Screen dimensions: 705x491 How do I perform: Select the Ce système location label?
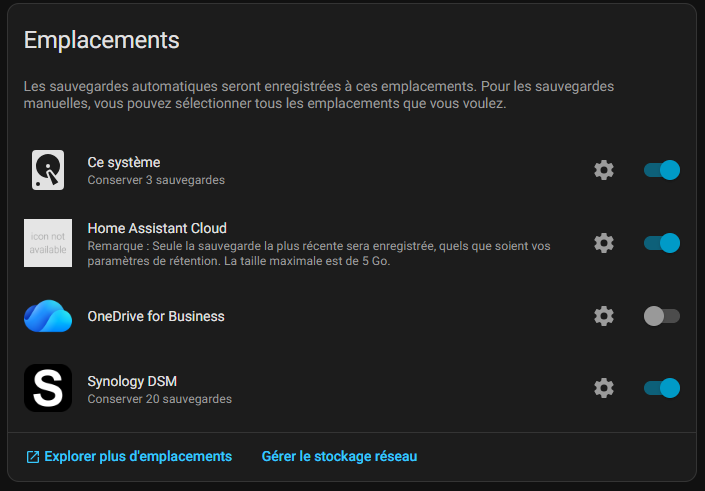(124, 162)
